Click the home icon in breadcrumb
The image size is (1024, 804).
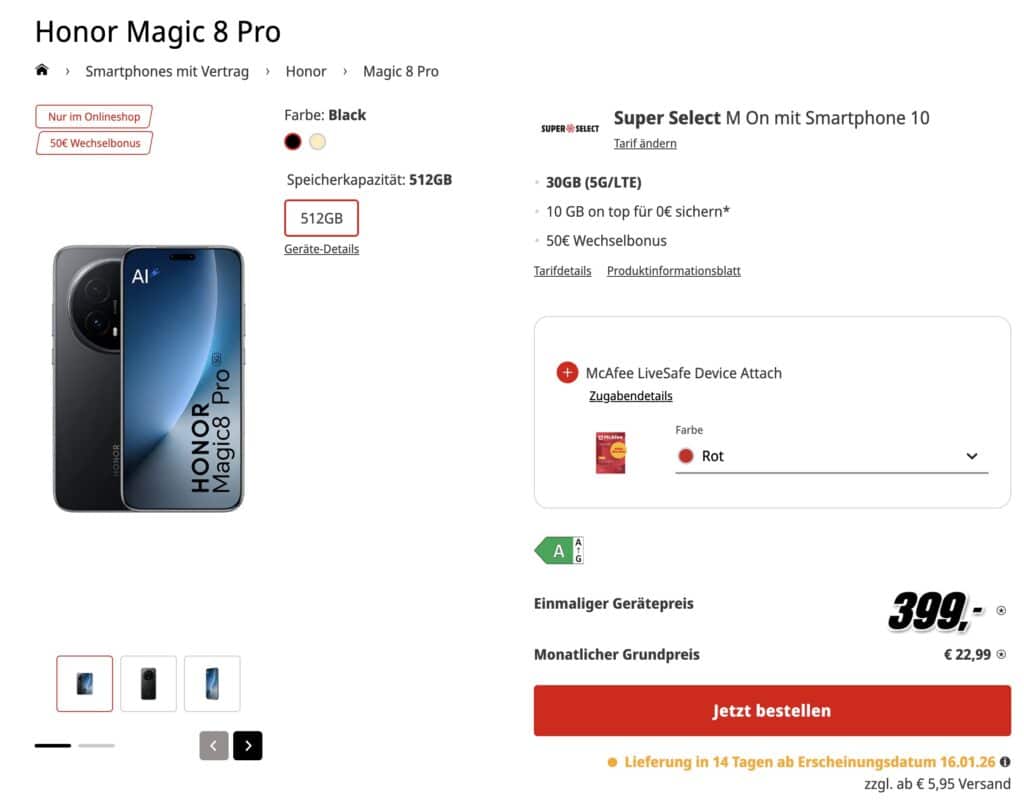[x=42, y=70]
